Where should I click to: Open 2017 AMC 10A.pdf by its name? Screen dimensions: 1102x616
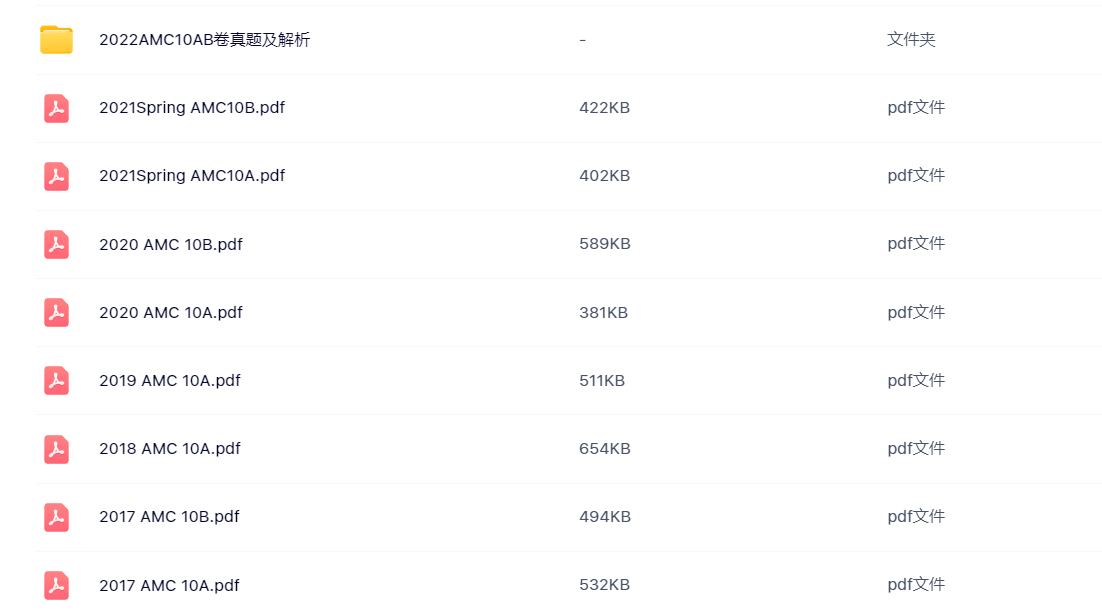169,585
